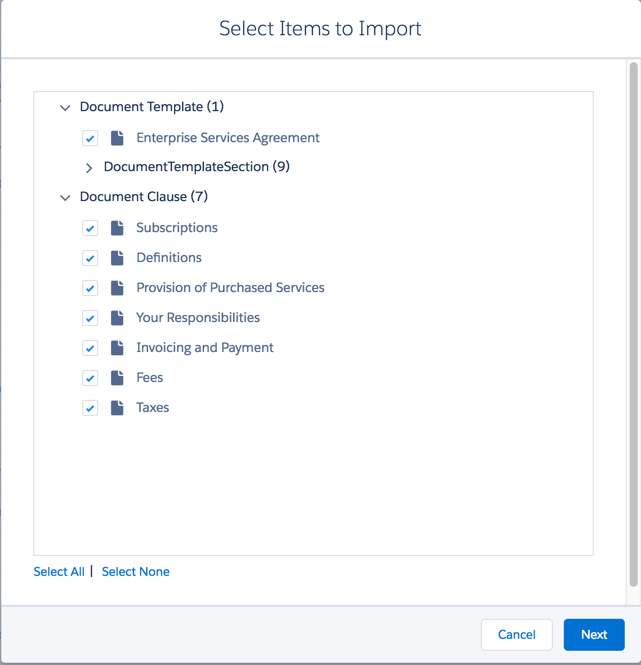This screenshot has height=665, width=641.
Task: Click the Subscriptions item text
Action: pyautogui.click(x=177, y=228)
